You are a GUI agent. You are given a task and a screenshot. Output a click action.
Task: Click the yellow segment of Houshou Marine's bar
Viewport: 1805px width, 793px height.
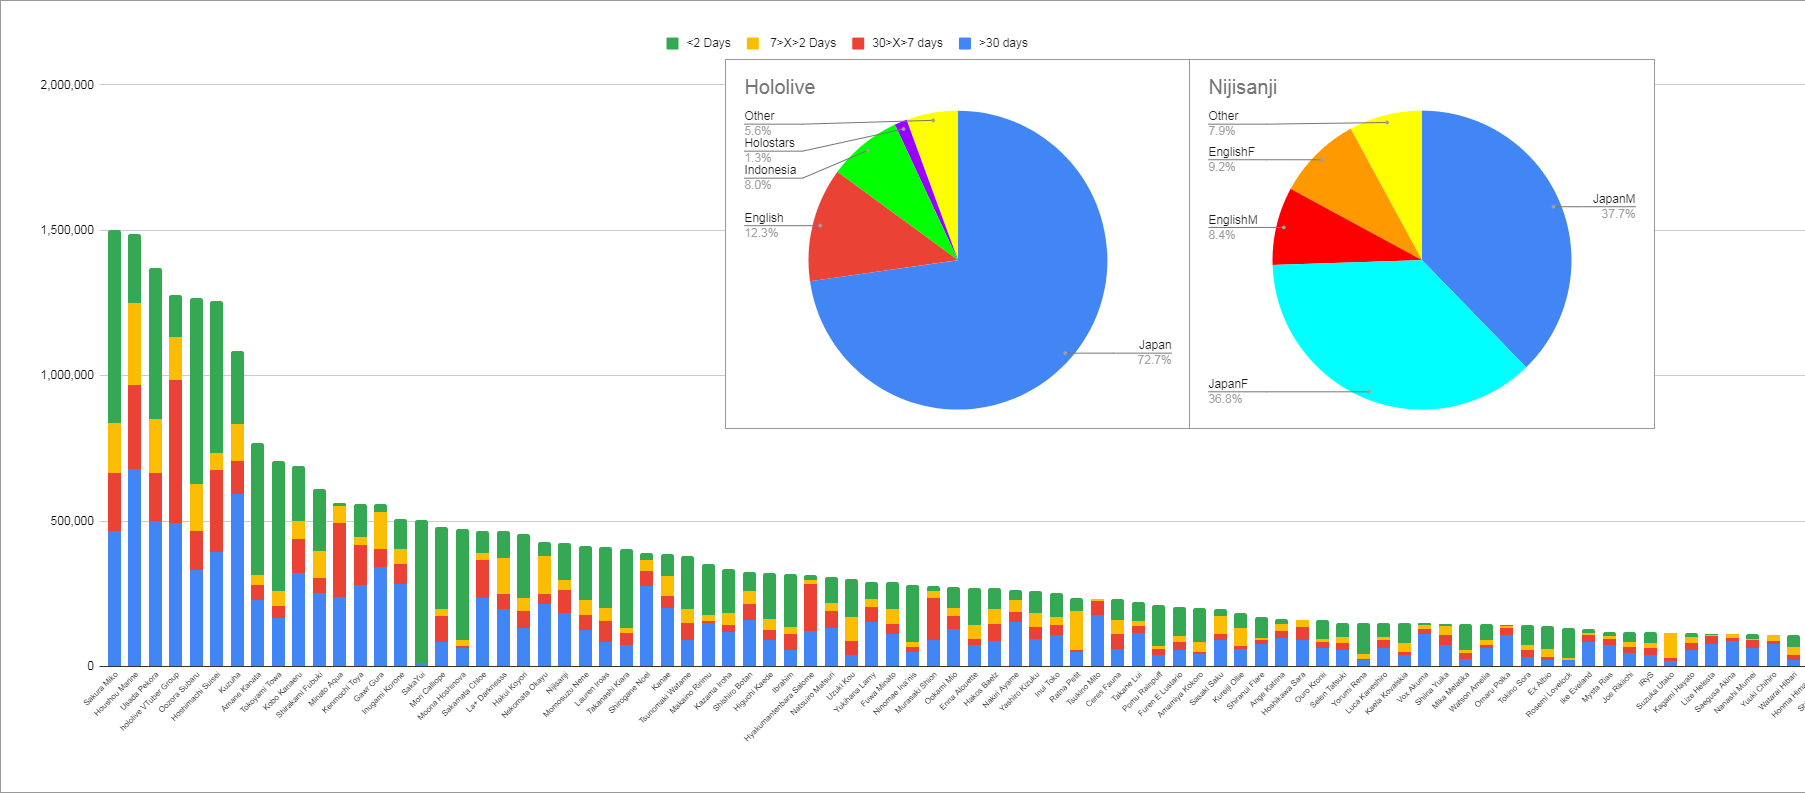pos(135,344)
